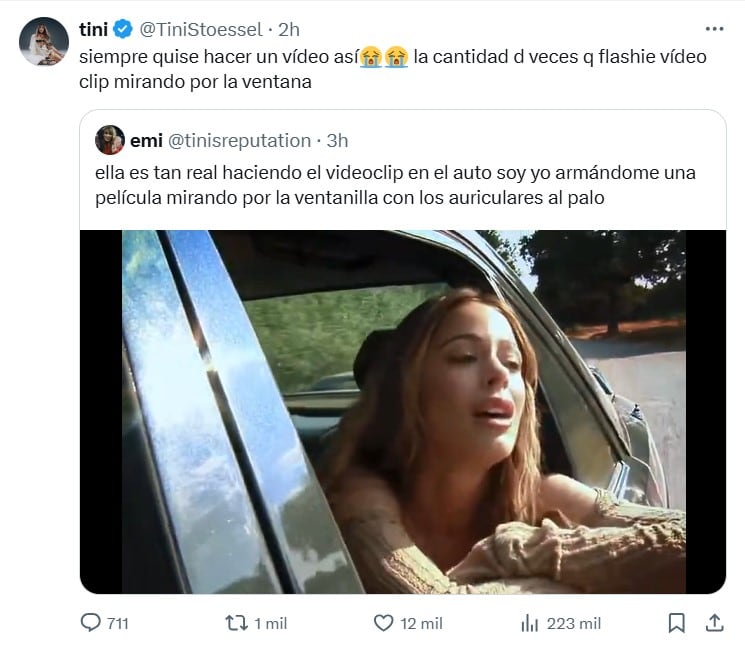Image resolution: width=745 pixels, height=648 pixels.
Task: Open the @TiniStoessel handle link
Action: [x=201, y=29]
